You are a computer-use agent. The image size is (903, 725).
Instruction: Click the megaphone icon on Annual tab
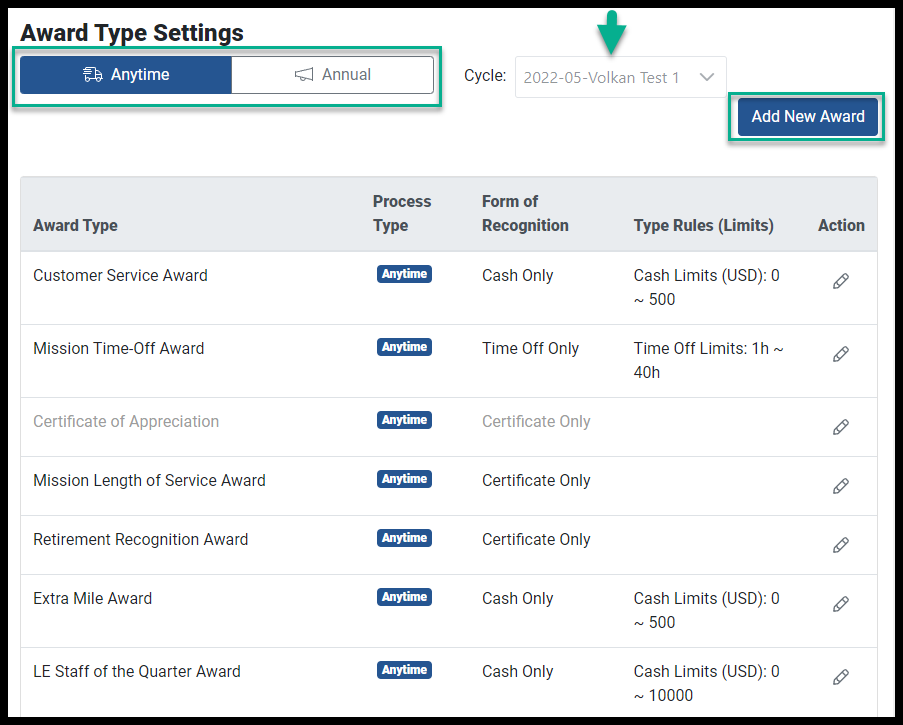click(304, 74)
